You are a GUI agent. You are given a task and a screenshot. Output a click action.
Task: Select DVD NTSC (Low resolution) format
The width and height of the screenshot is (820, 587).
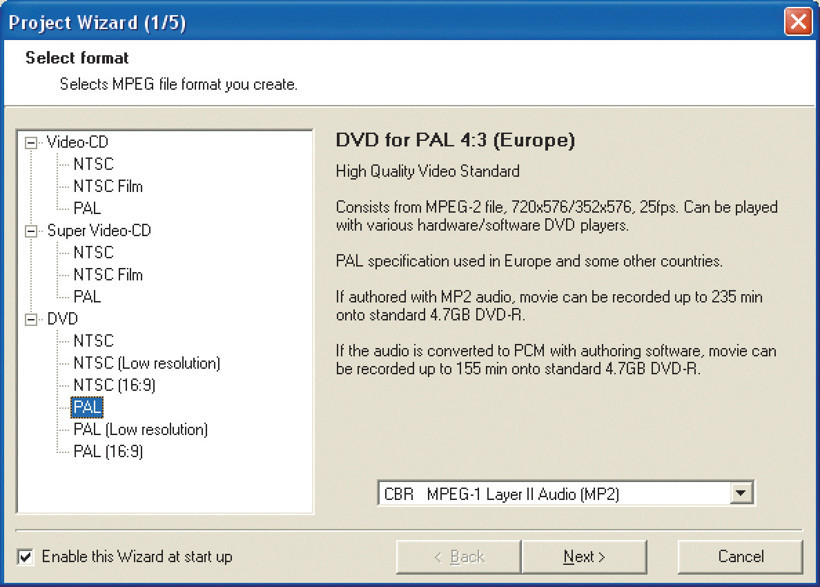(x=147, y=363)
